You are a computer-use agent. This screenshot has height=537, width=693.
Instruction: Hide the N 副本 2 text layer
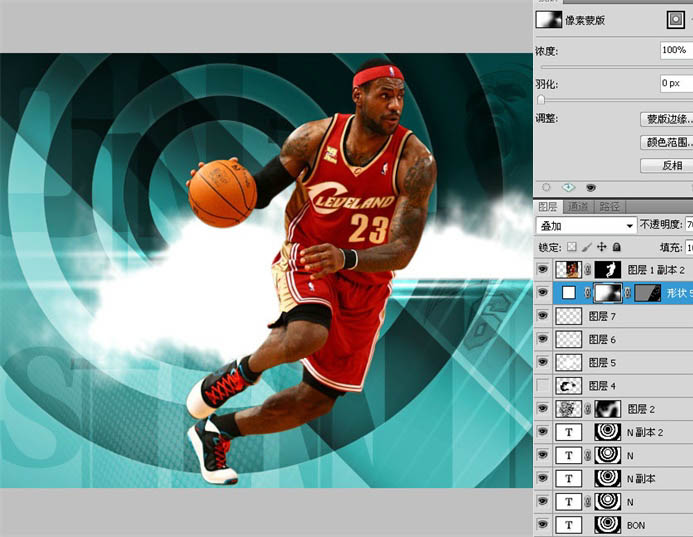pos(542,432)
